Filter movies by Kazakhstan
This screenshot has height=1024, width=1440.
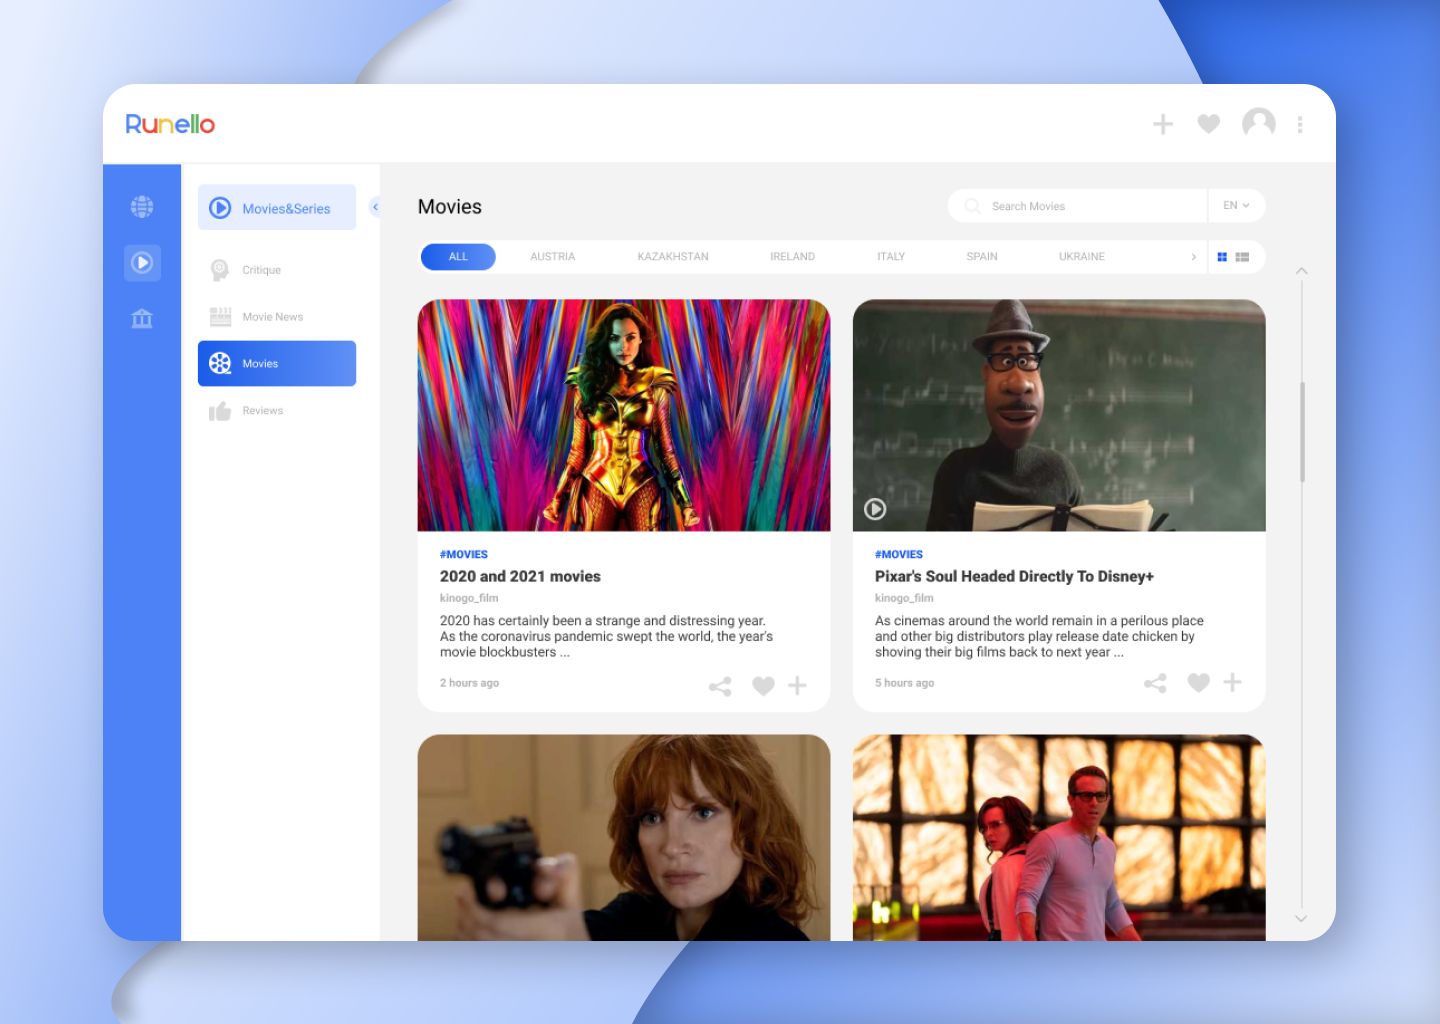click(673, 257)
